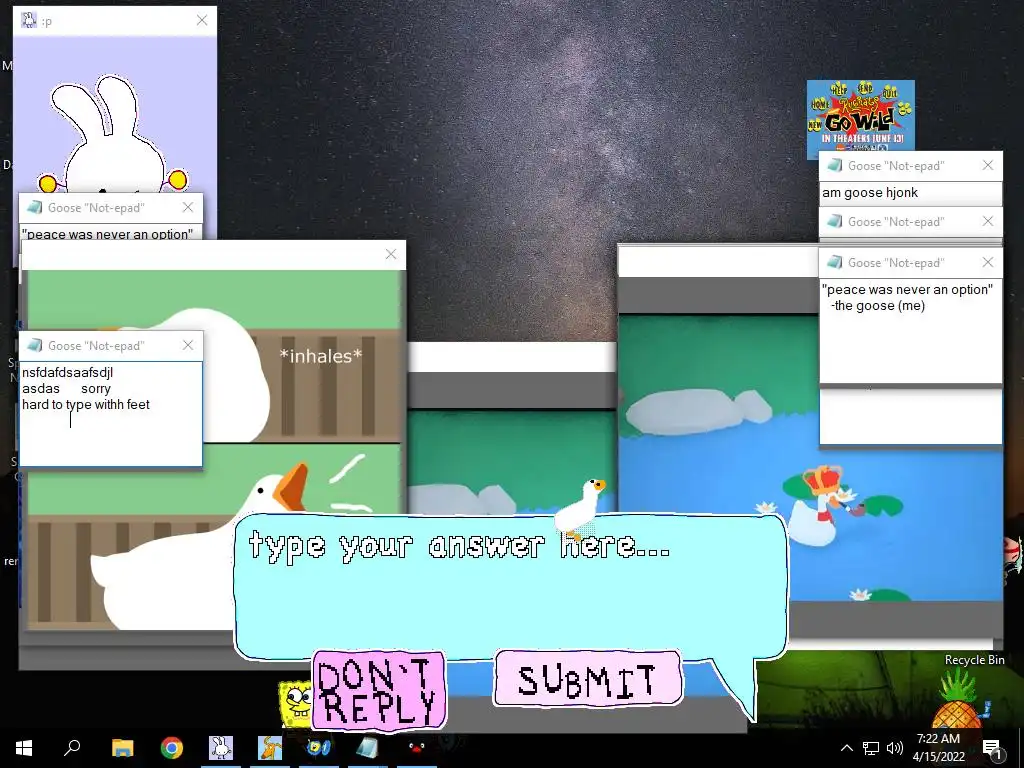Open the volume speaker tray icon
This screenshot has width=1024, height=768.
pos(895,748)
